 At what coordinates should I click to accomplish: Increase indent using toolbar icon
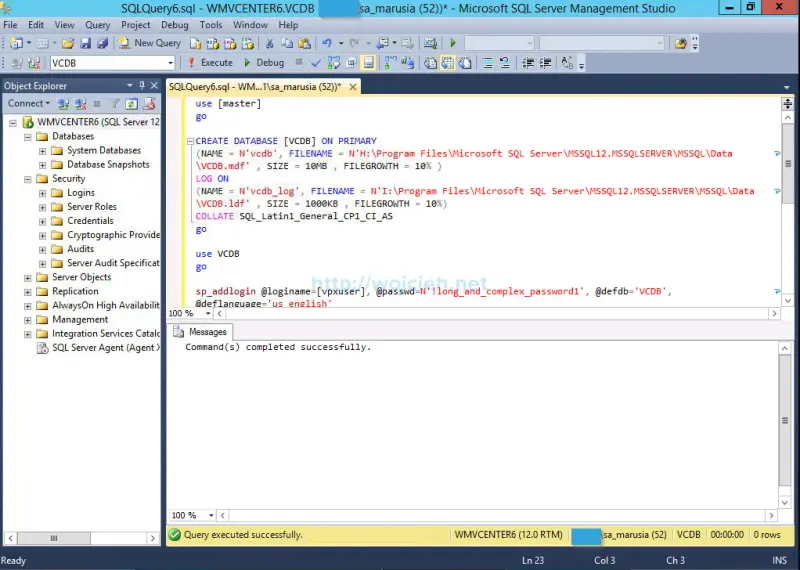tap(545, 63)
